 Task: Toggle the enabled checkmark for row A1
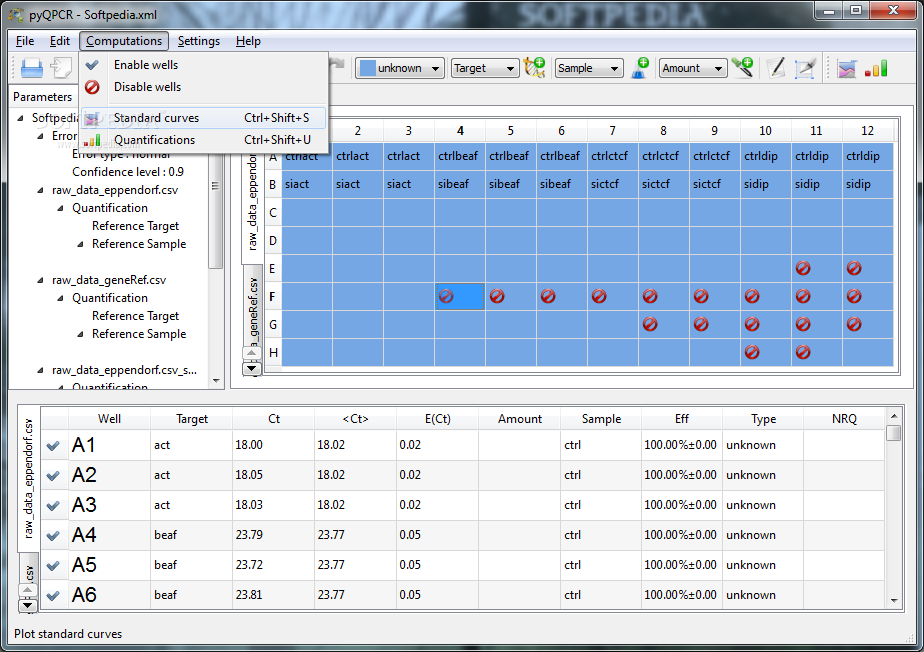(x=53, y=446)
